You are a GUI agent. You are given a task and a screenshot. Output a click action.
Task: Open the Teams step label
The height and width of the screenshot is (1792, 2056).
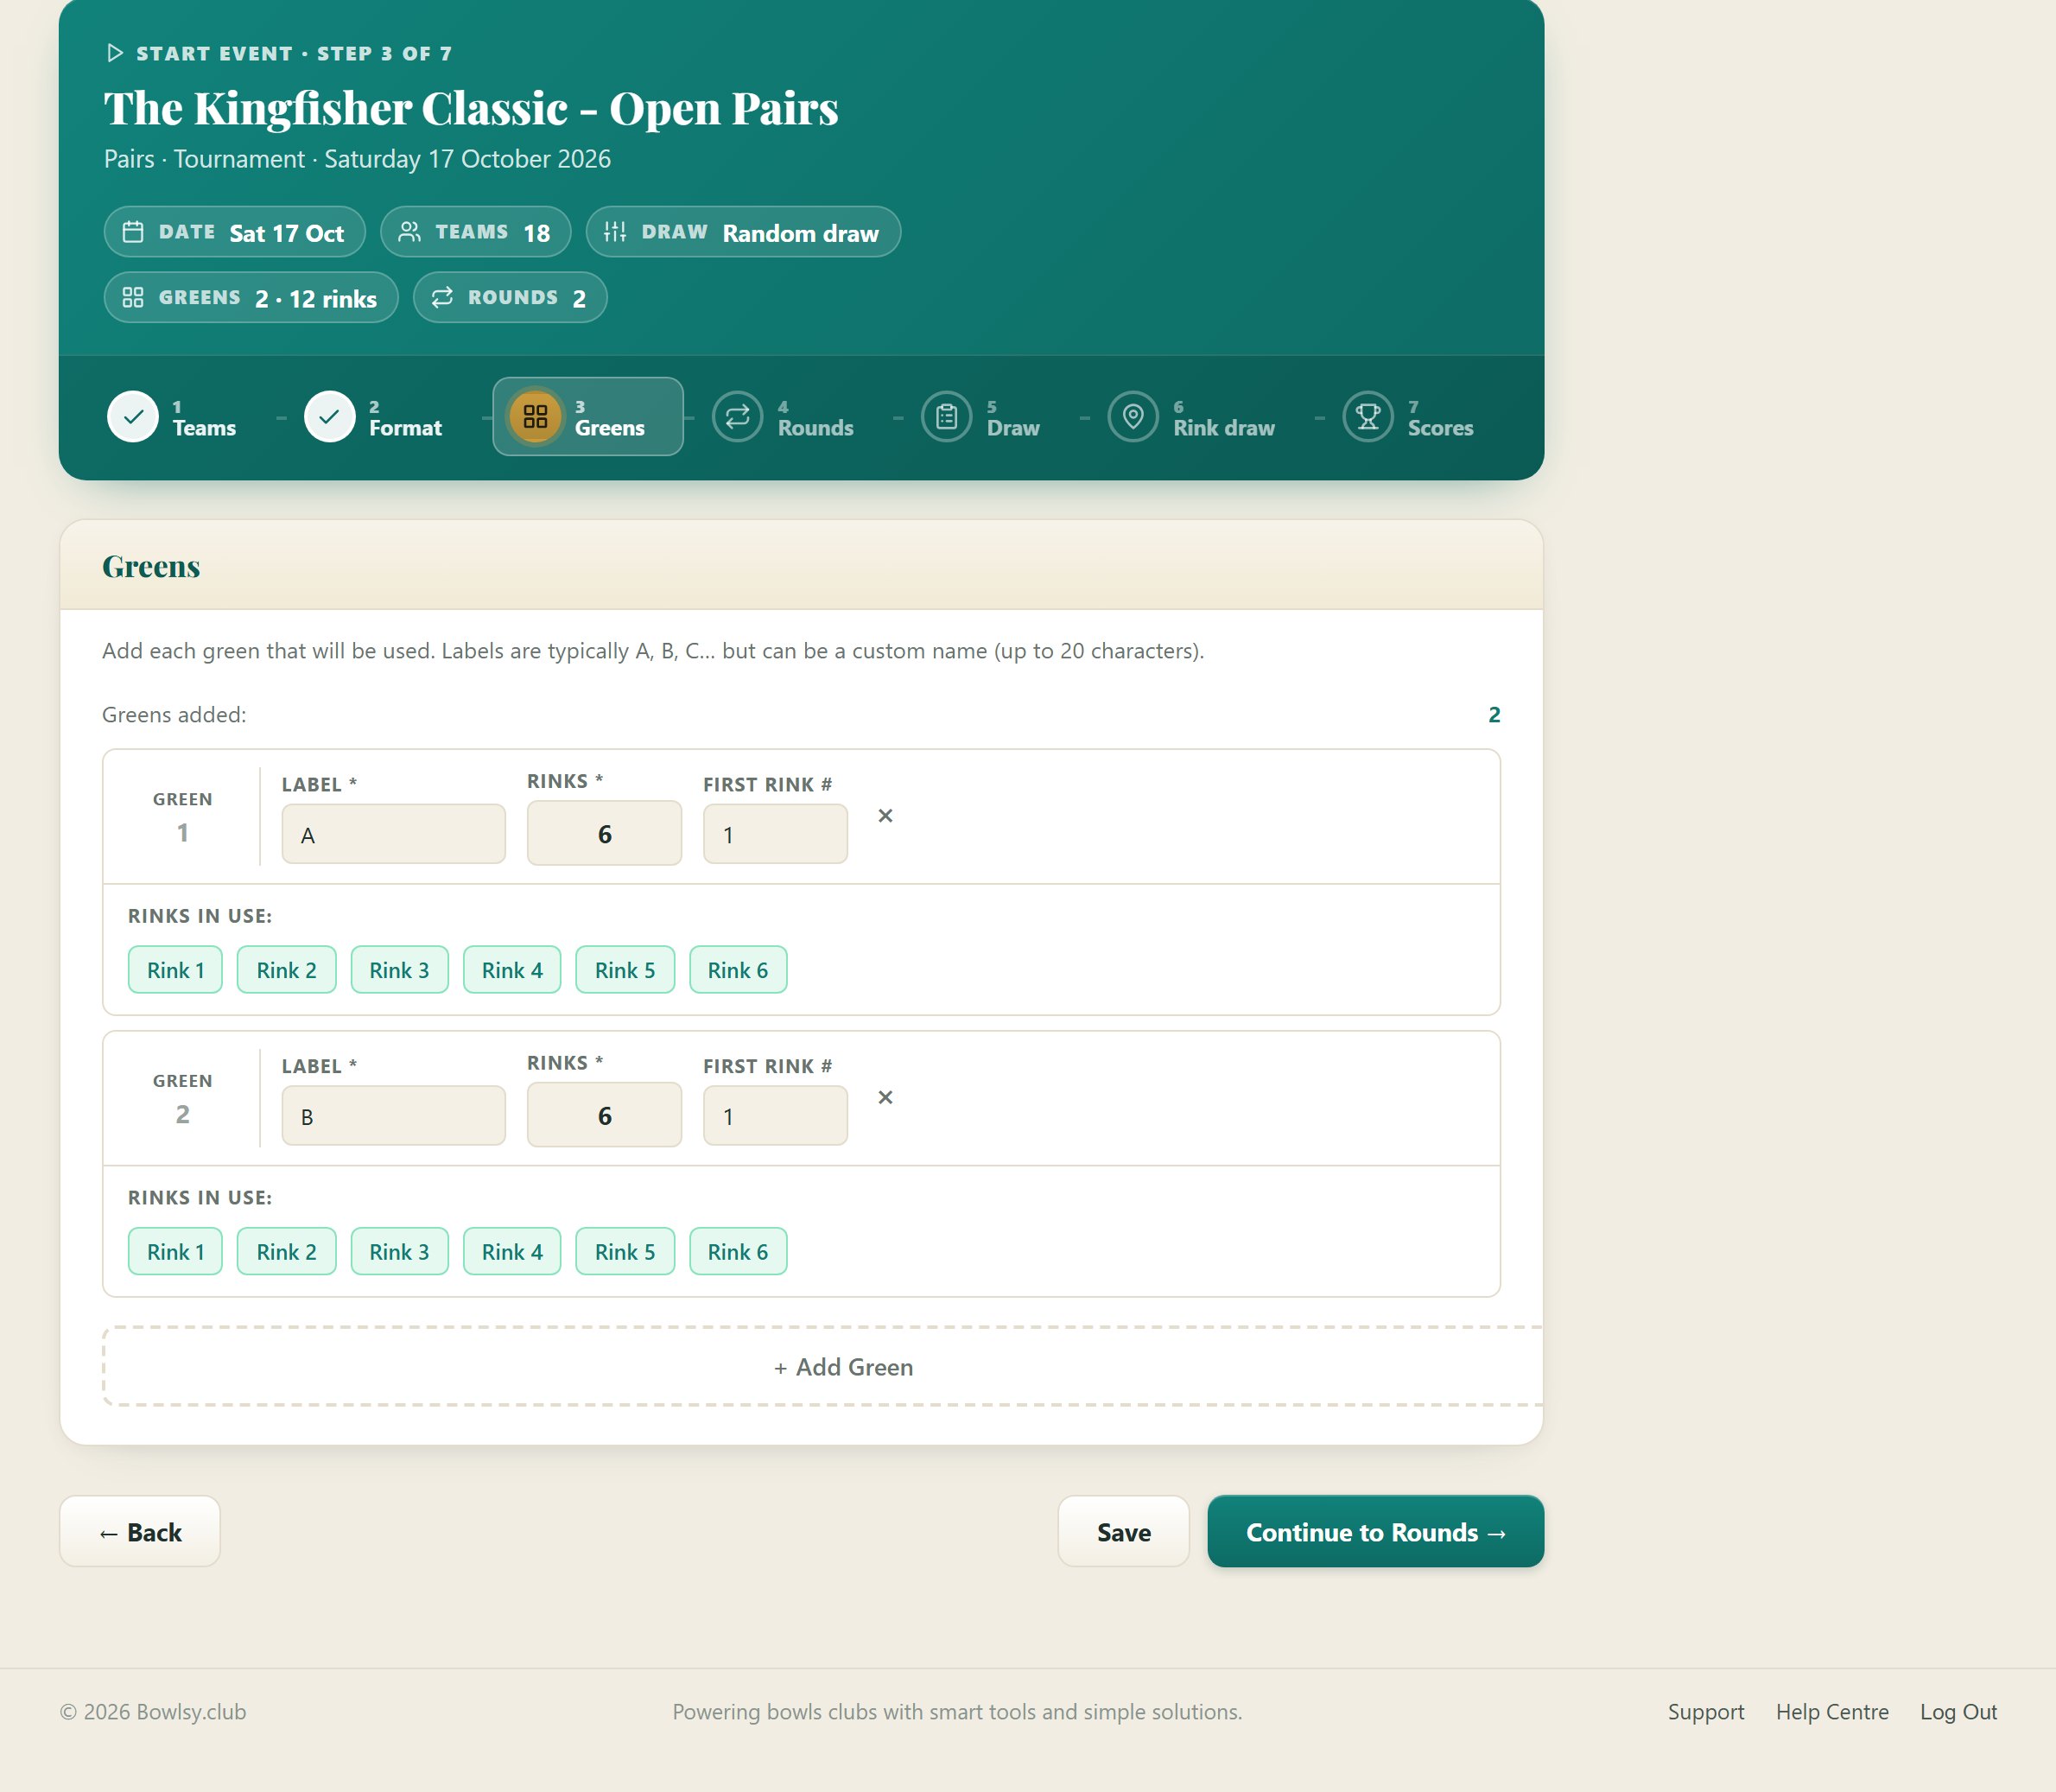tap(204, 428)
